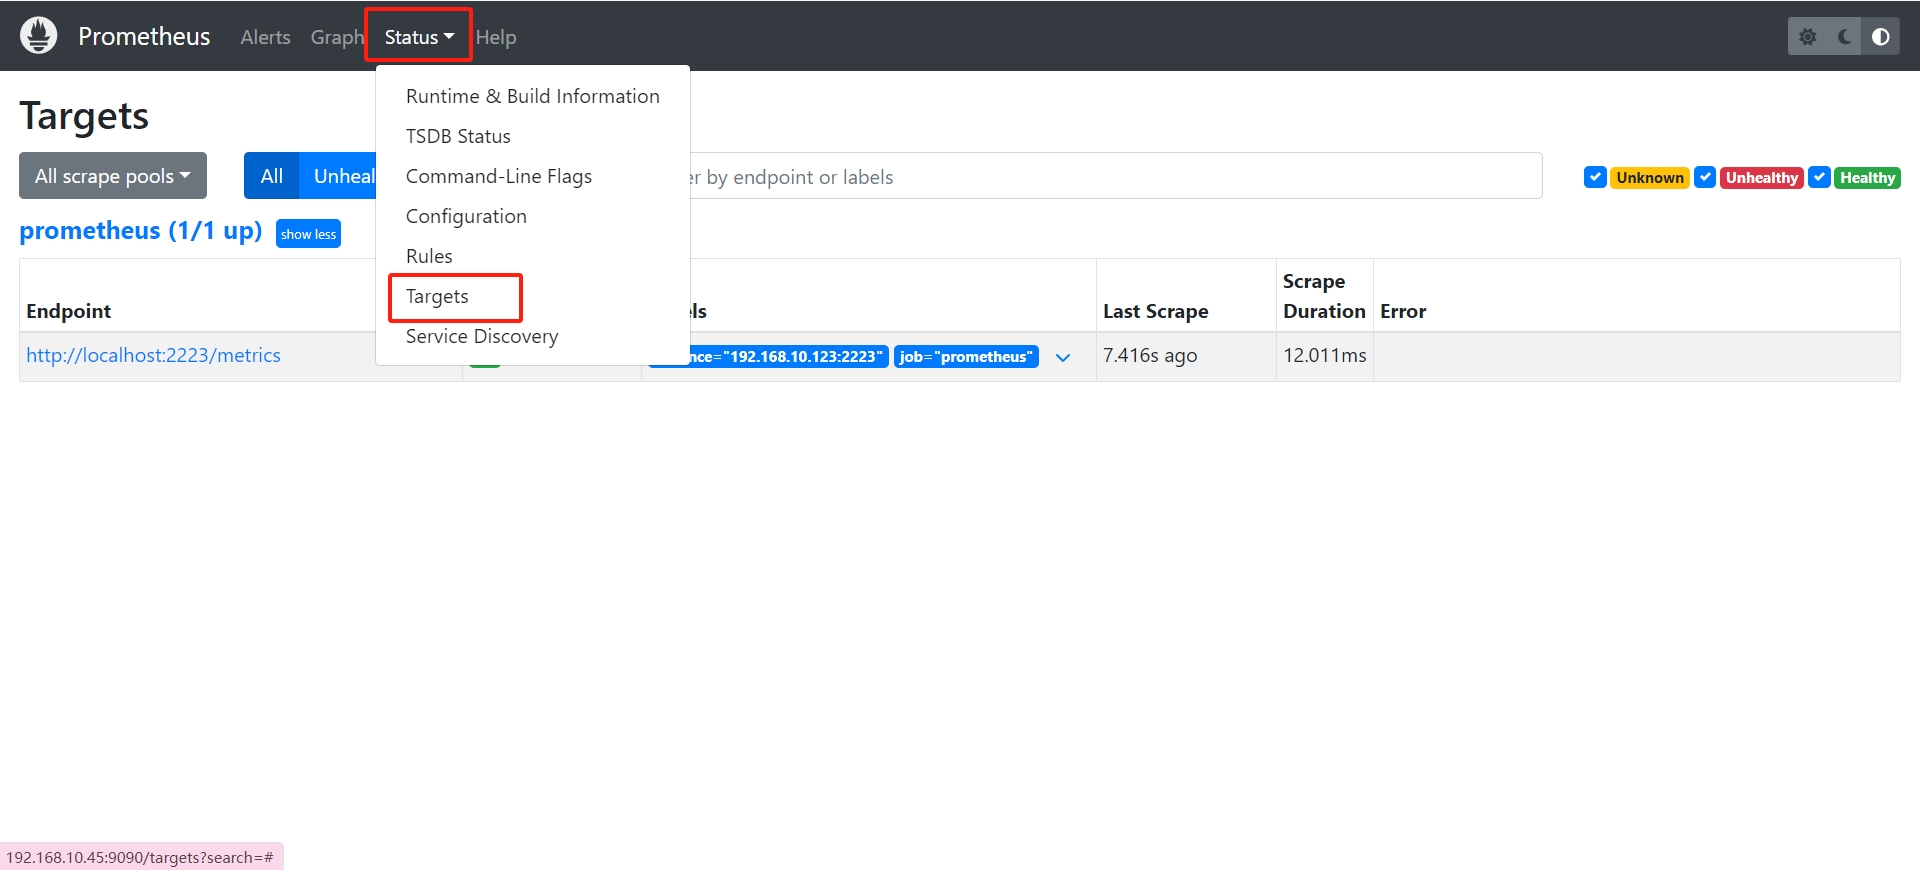Open the Help link
The height and width of the screenshot is (870, 1920).
click(496, 37)
